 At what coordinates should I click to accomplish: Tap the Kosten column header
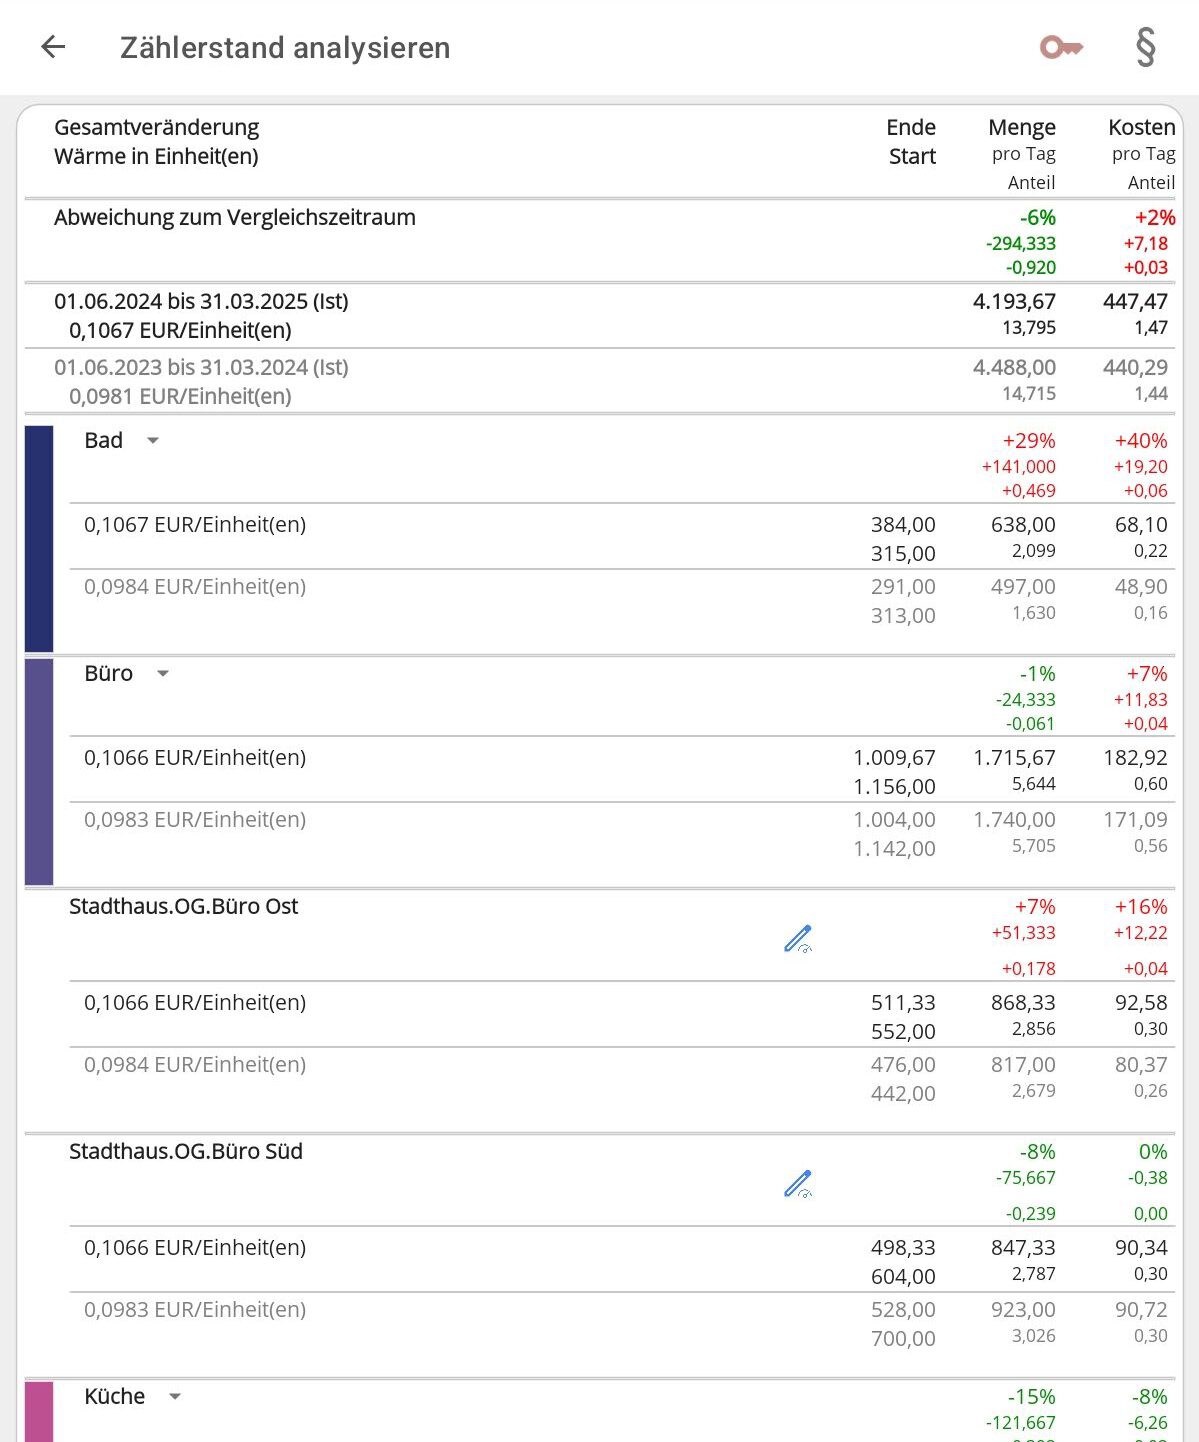pos(1141,128)
